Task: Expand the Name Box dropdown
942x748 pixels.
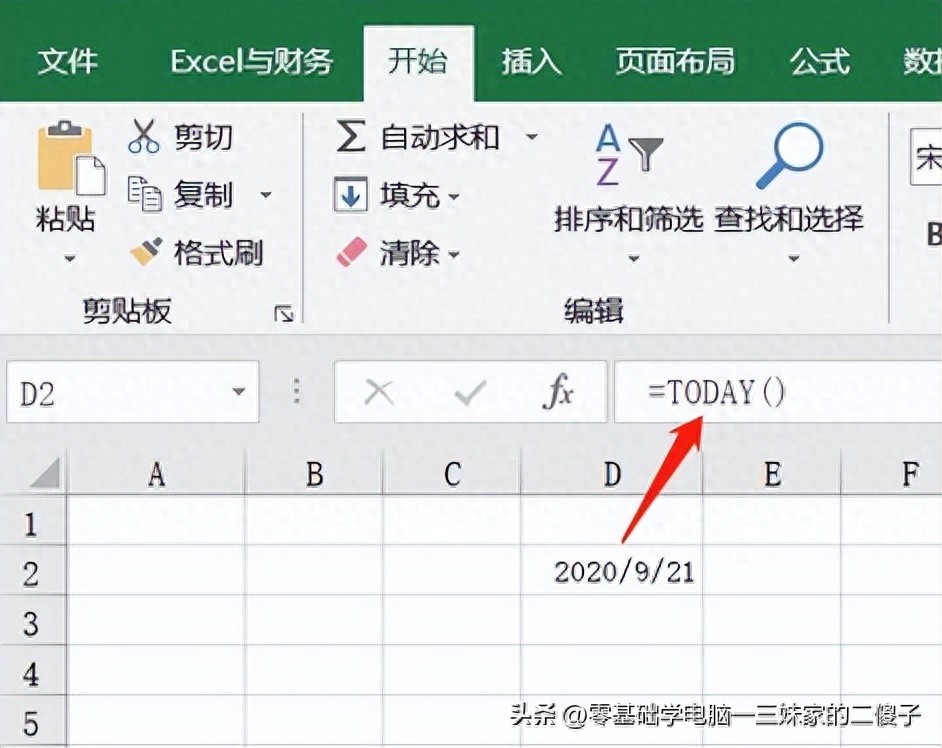Action: (238, 392)
